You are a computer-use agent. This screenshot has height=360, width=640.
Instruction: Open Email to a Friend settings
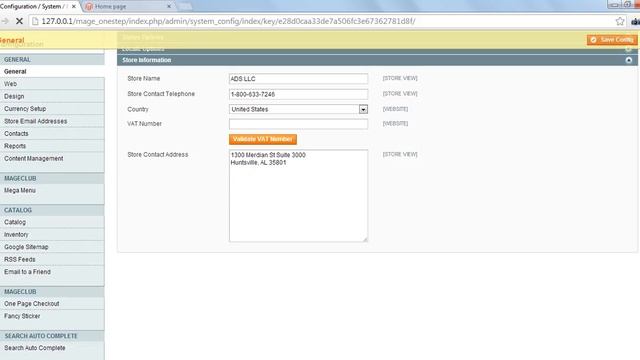click(52, 272)
